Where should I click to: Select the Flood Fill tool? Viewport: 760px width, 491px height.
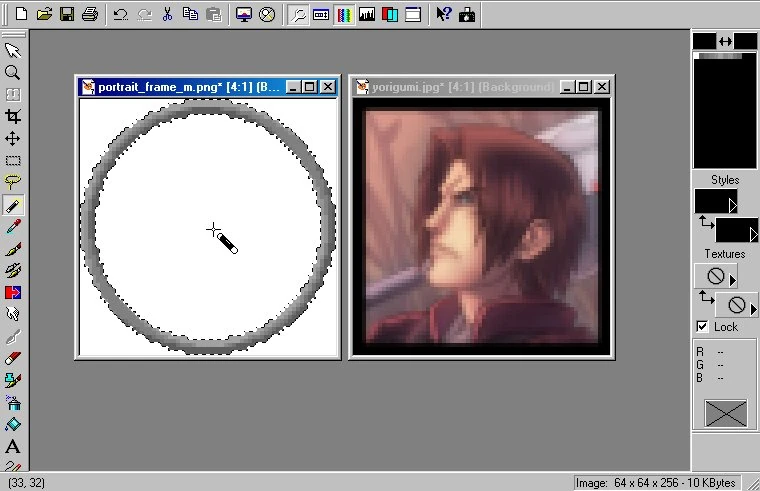(x=13, y=424)
